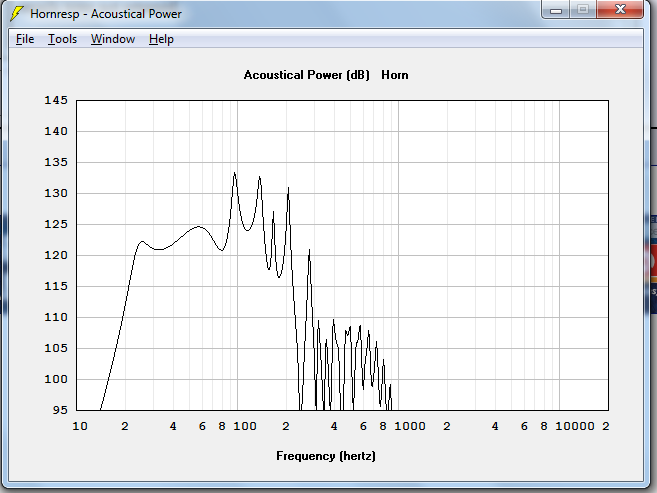Click the 'Frequency (hertz)' axis label

(x=326, y=456)
